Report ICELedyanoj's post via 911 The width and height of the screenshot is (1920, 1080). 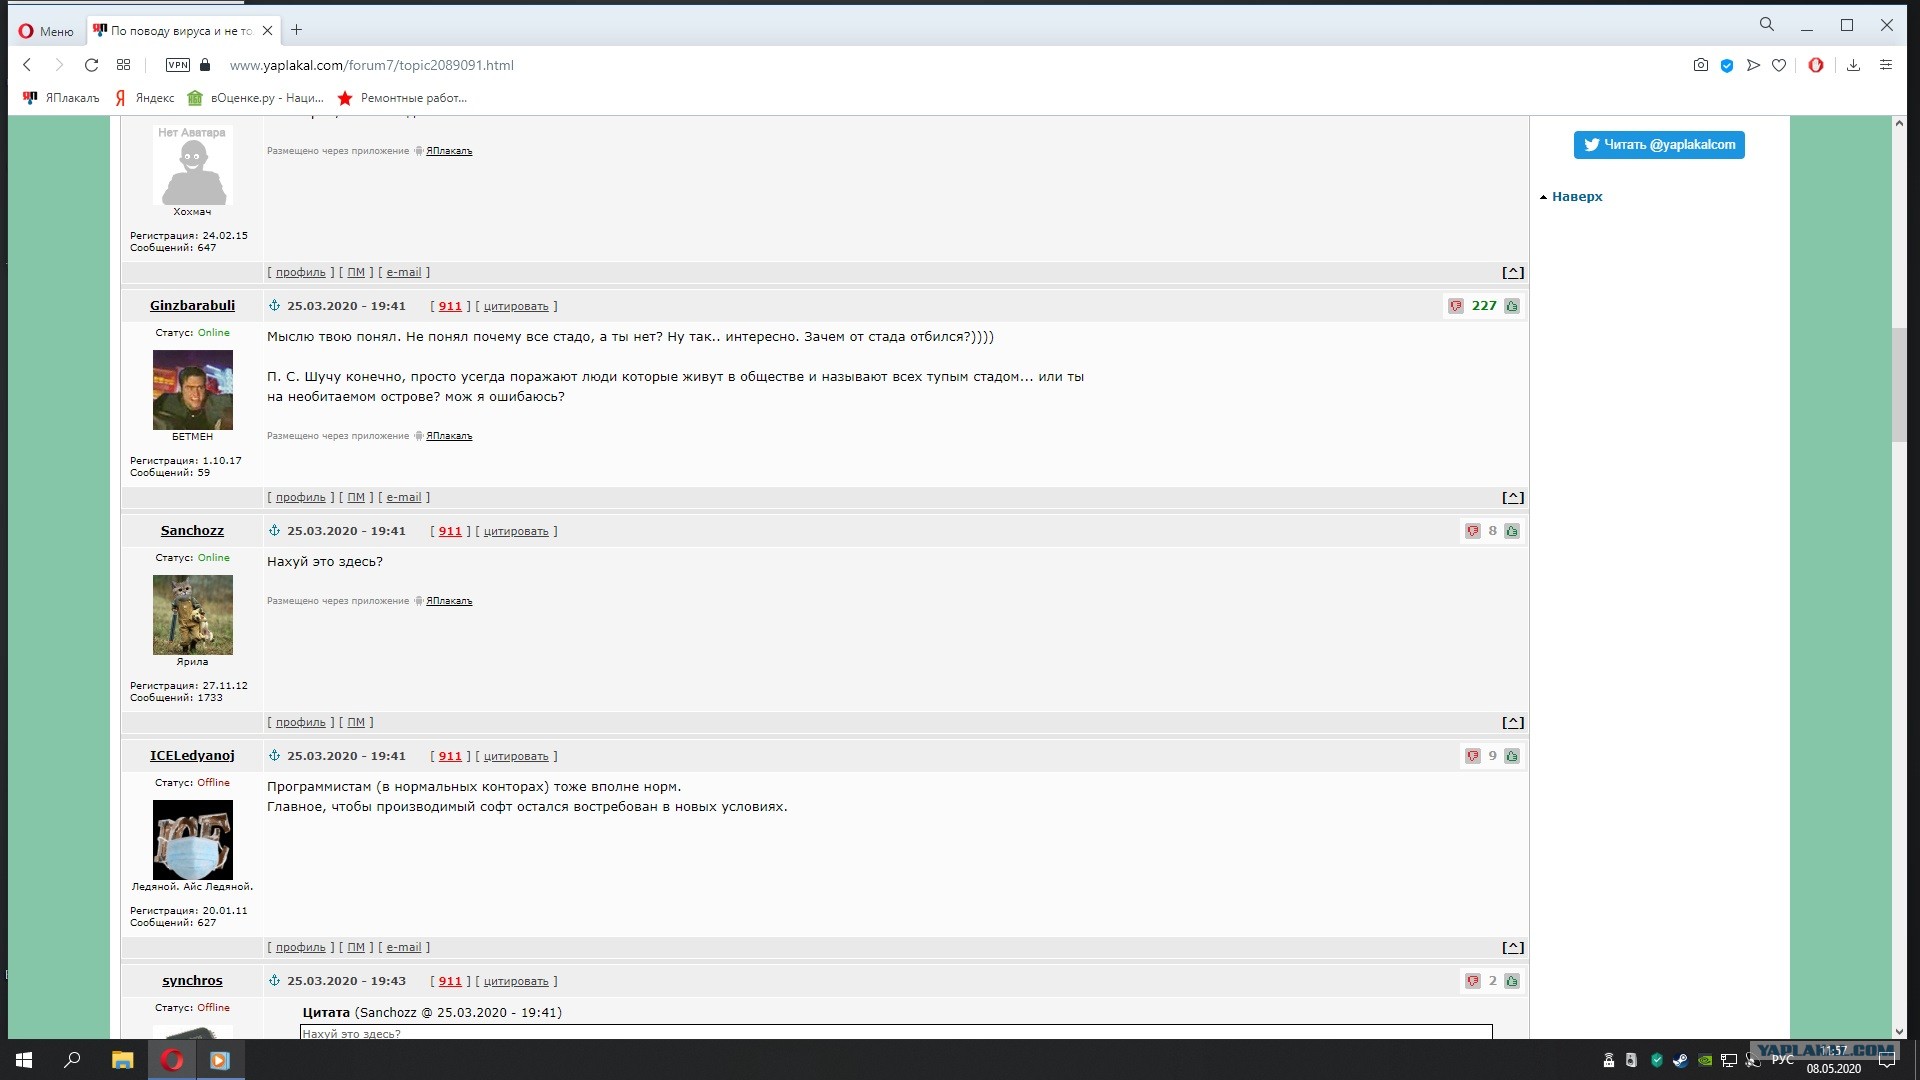(x=450, y=756)
